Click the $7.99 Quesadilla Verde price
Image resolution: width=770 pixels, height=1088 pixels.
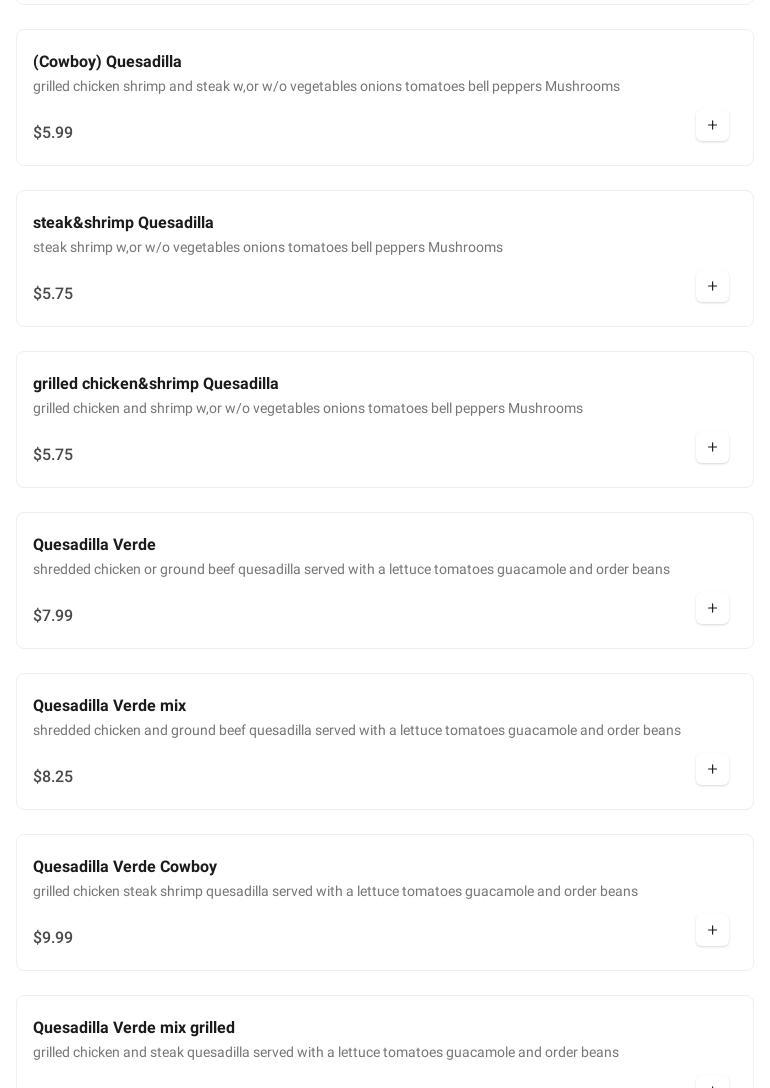(x=53, y=616)
